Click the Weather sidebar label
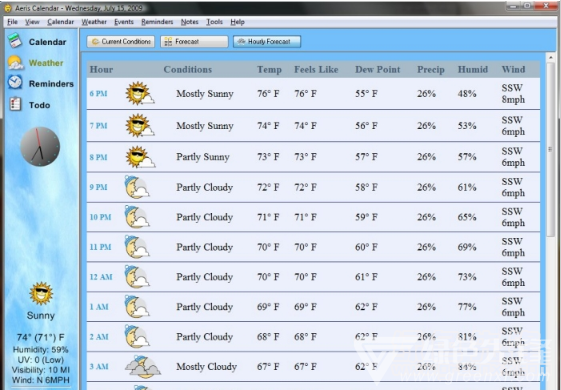Image resolution: width=561 pixels, height=390 pixels. (46, 63)
